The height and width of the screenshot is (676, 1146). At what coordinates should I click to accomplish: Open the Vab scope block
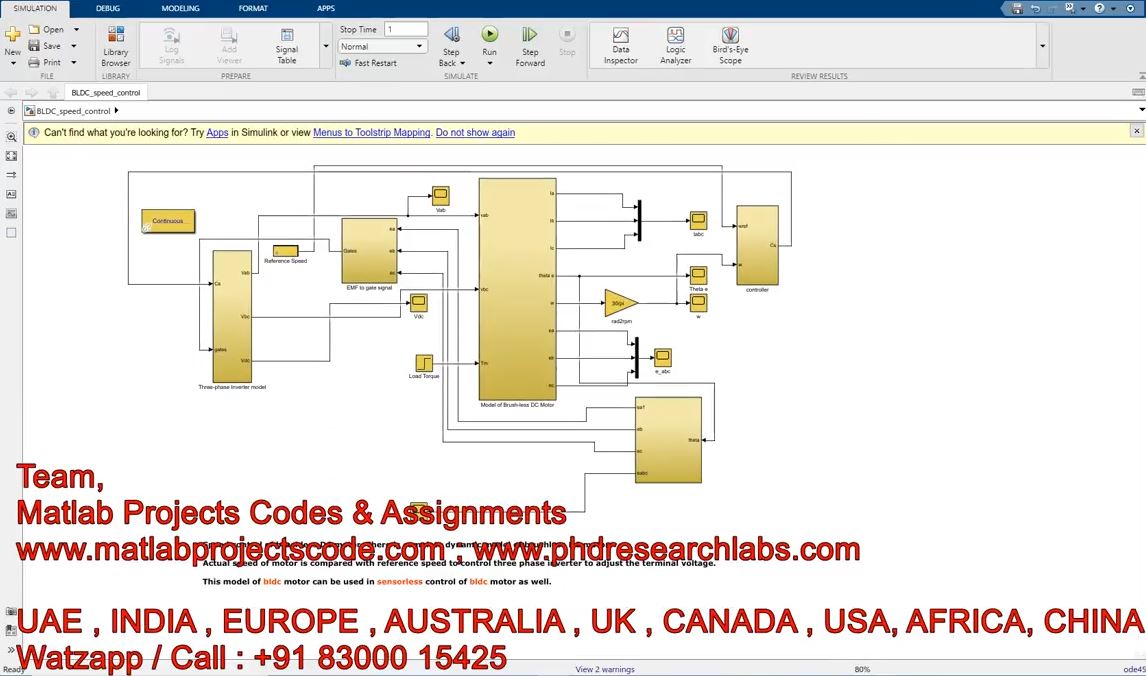[441, 195]
